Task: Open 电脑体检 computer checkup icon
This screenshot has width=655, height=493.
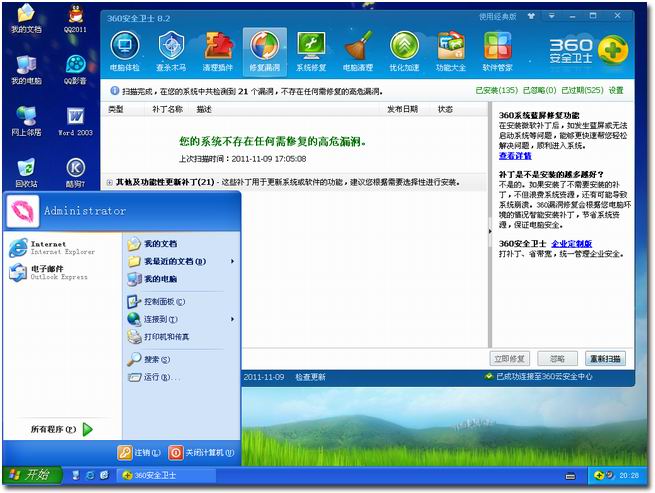Action: coord(124,51)
